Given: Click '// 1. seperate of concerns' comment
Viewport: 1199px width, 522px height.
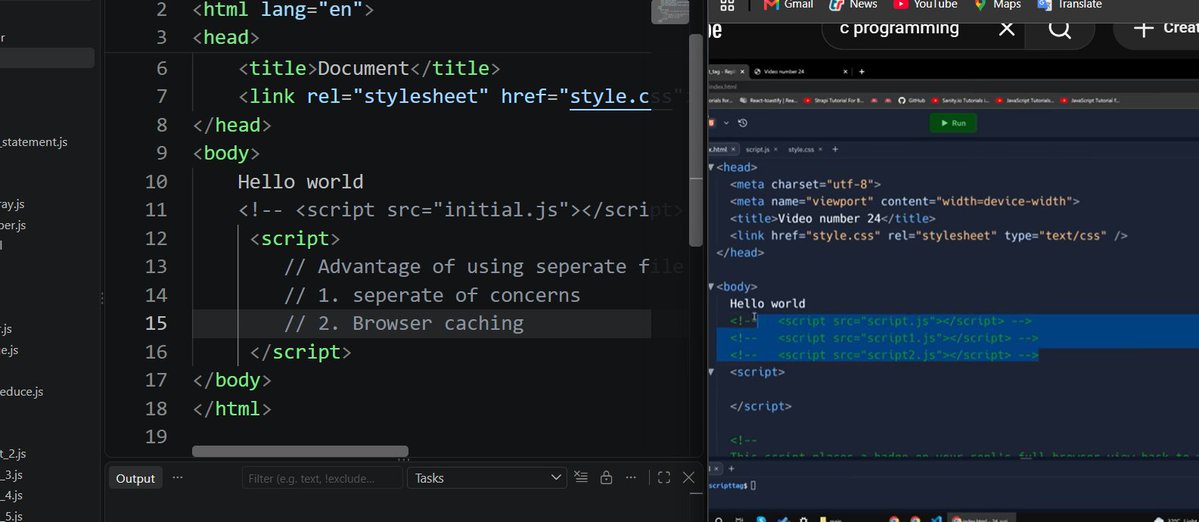Looking at the screenshot, I should click(x=432, y=295).
